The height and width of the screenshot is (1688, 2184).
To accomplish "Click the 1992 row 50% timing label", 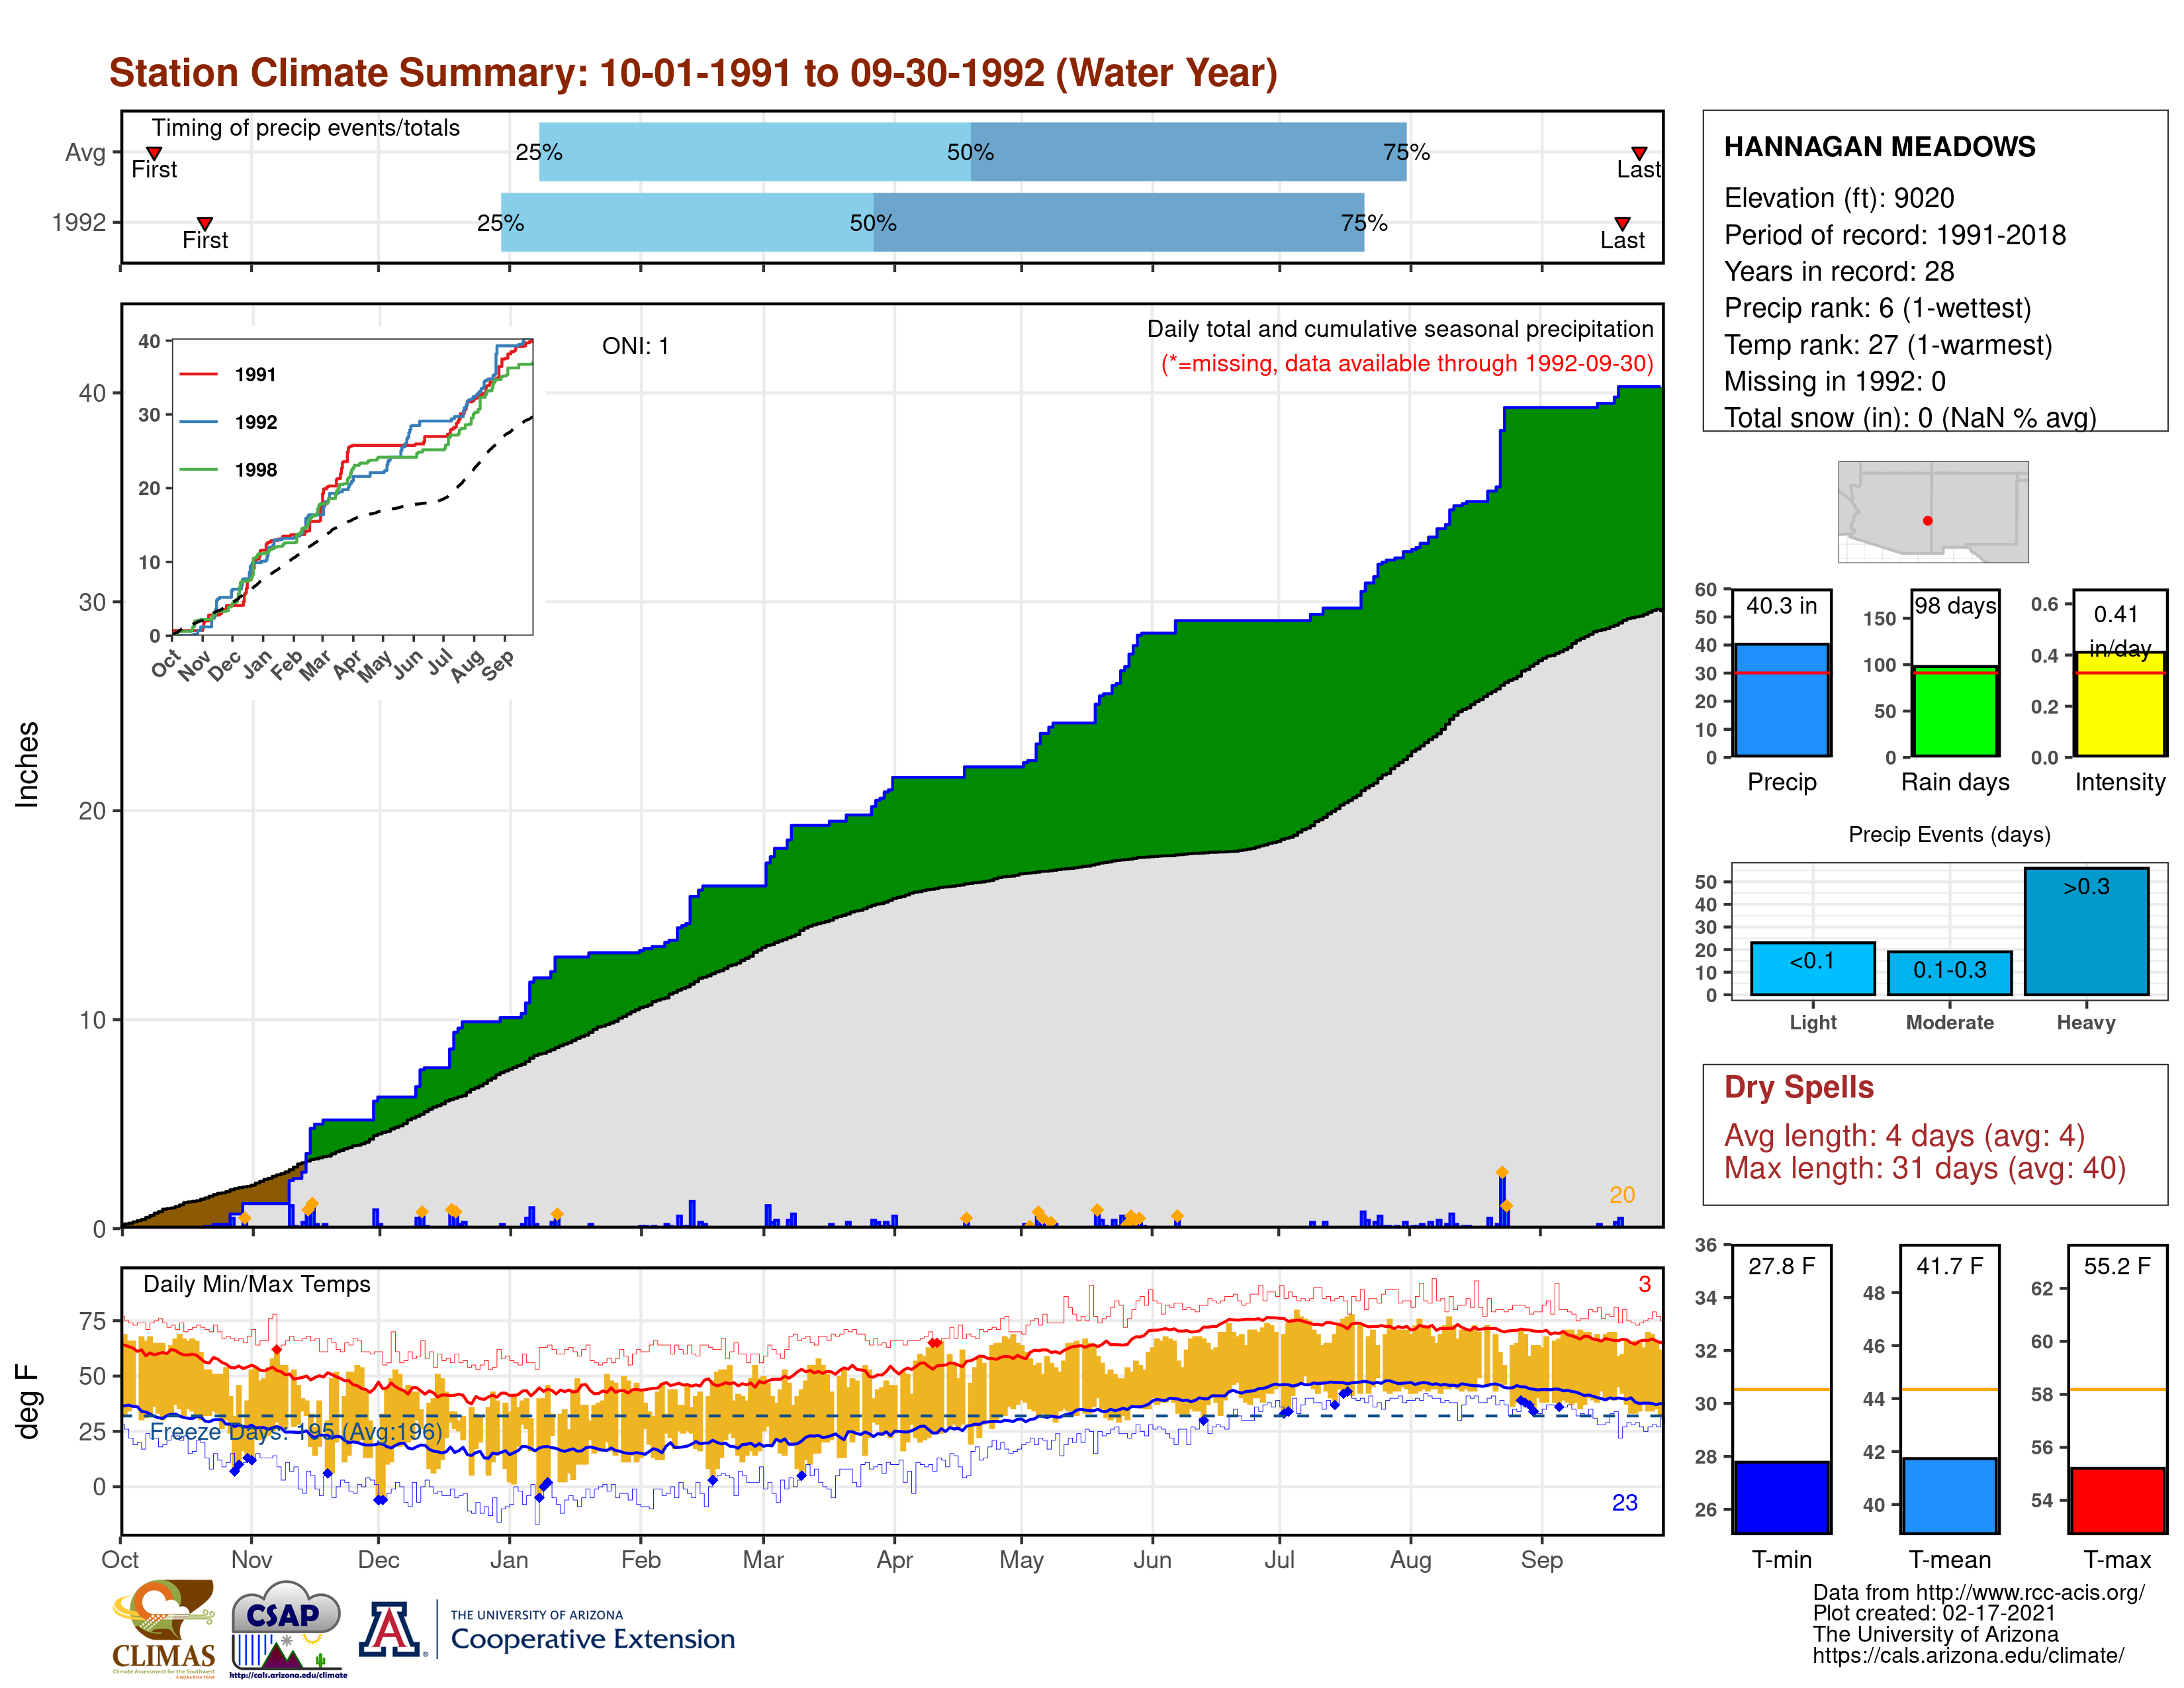I will [x=873, y=223].
